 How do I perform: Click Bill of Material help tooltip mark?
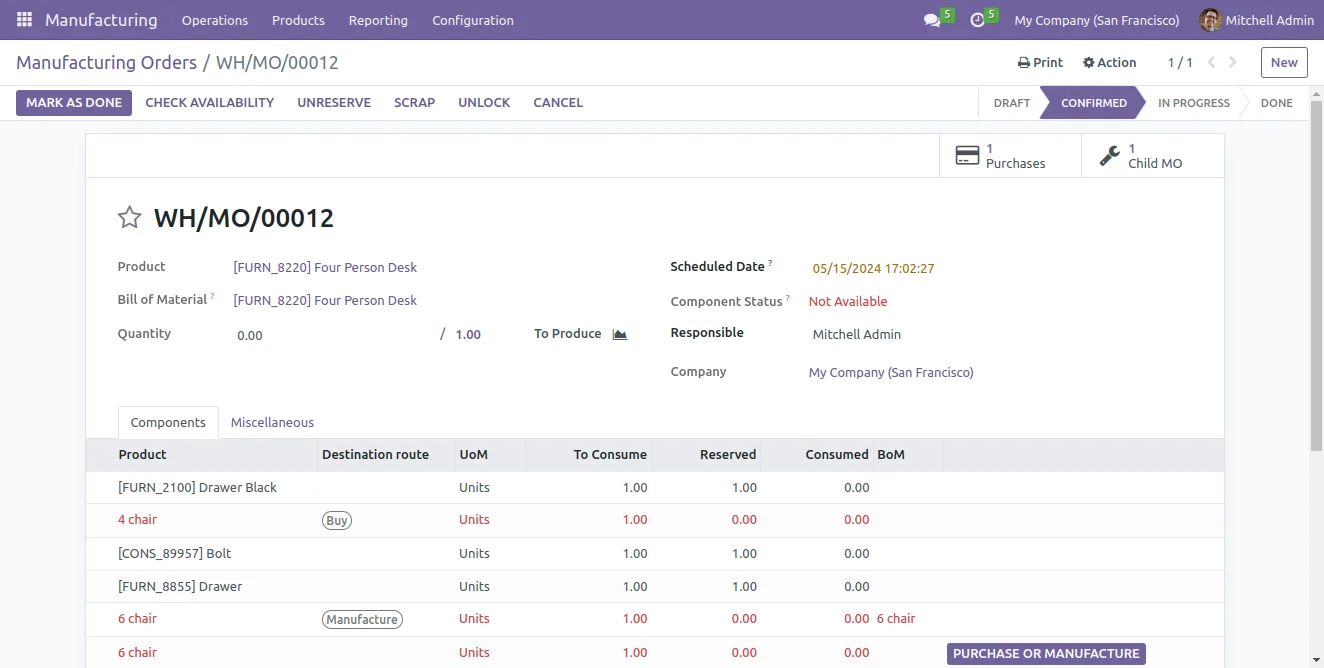(212, 296)
